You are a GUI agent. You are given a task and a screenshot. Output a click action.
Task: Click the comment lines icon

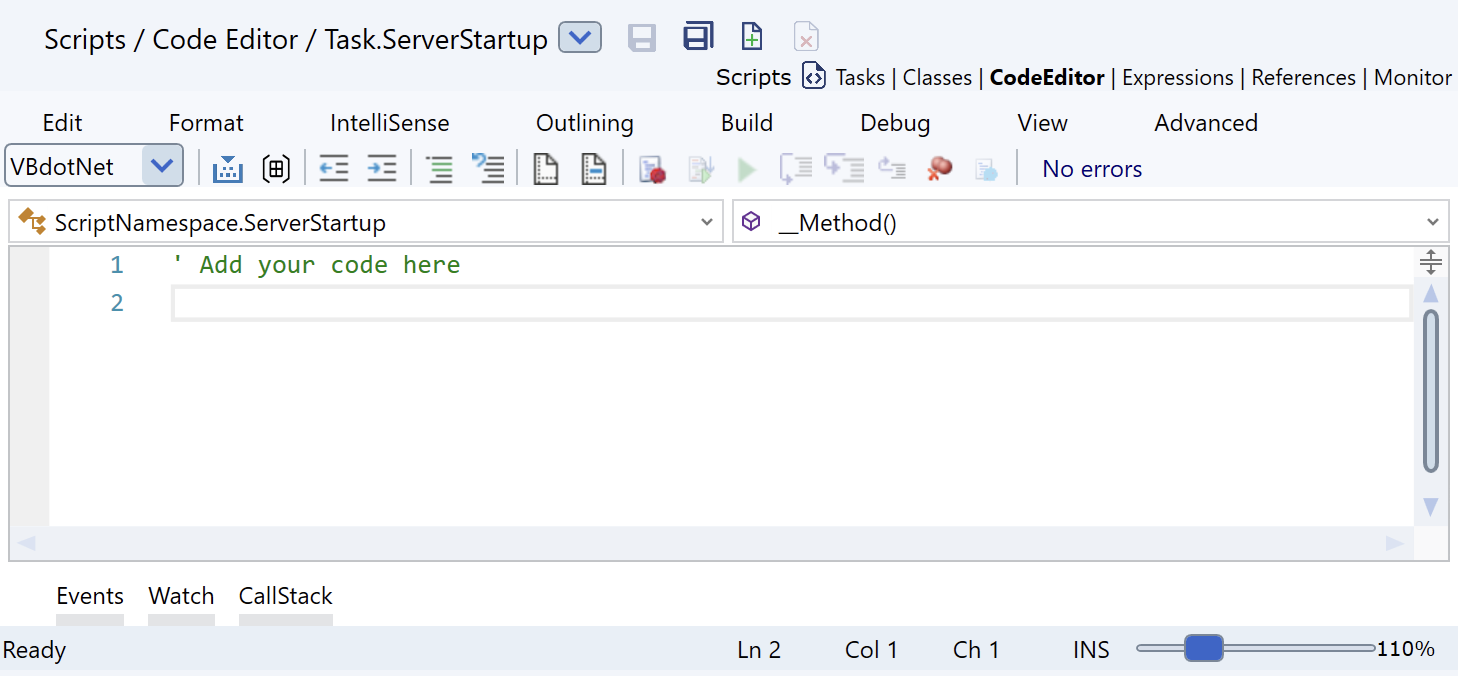pos(439,169)
